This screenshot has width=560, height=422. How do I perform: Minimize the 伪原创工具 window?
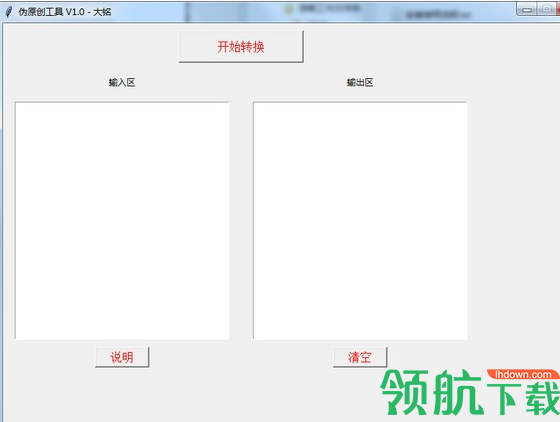click(x=527, y=10)
